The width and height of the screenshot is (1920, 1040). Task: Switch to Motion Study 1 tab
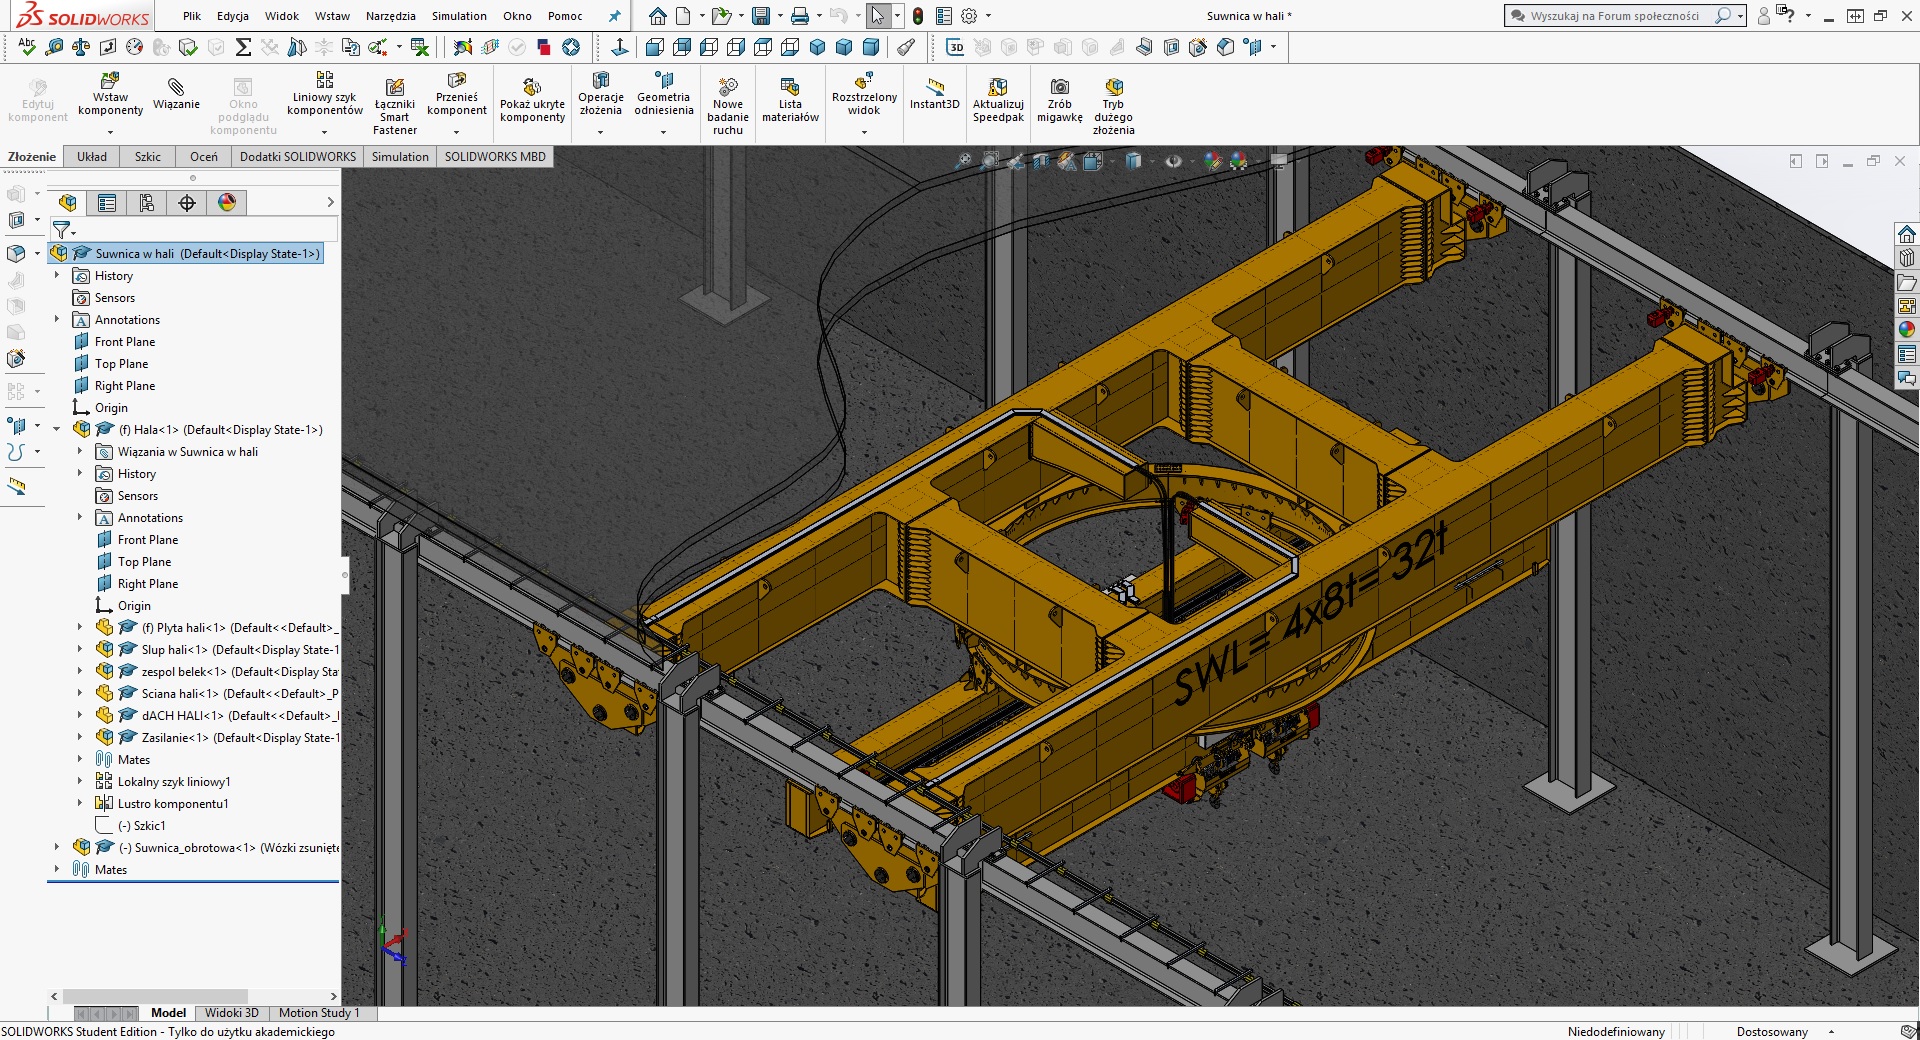coord(319,1012)
